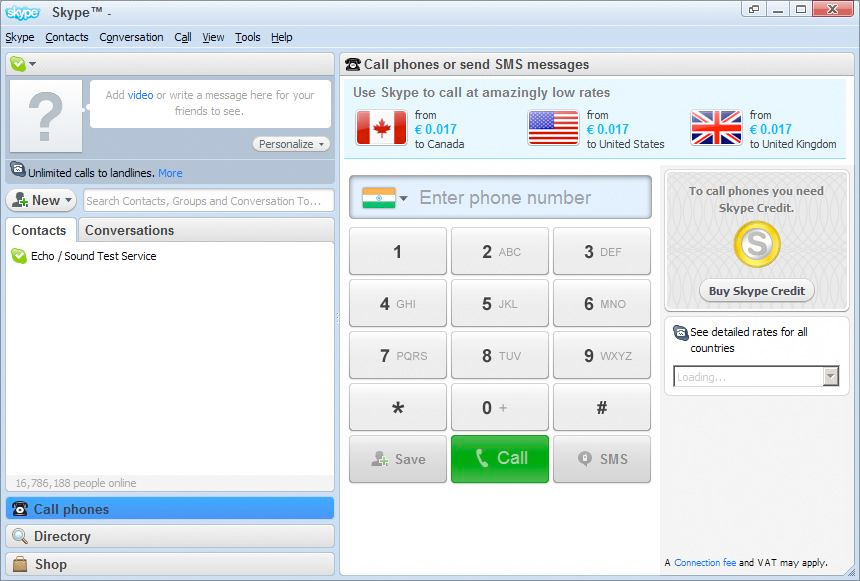Click dial pad key 8 TUV
The height and width of the screenshot is (581, 860).
point(500,355)
